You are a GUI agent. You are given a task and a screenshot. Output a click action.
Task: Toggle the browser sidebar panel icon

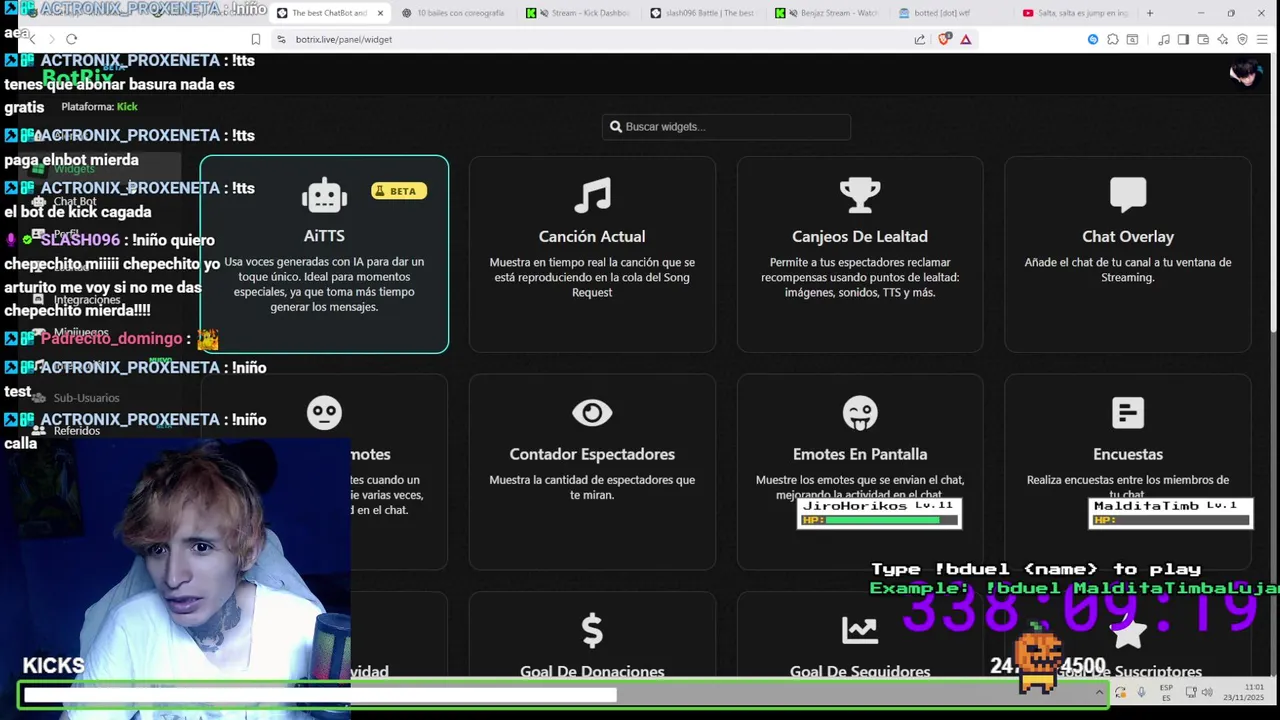(x=1183, y=39)
